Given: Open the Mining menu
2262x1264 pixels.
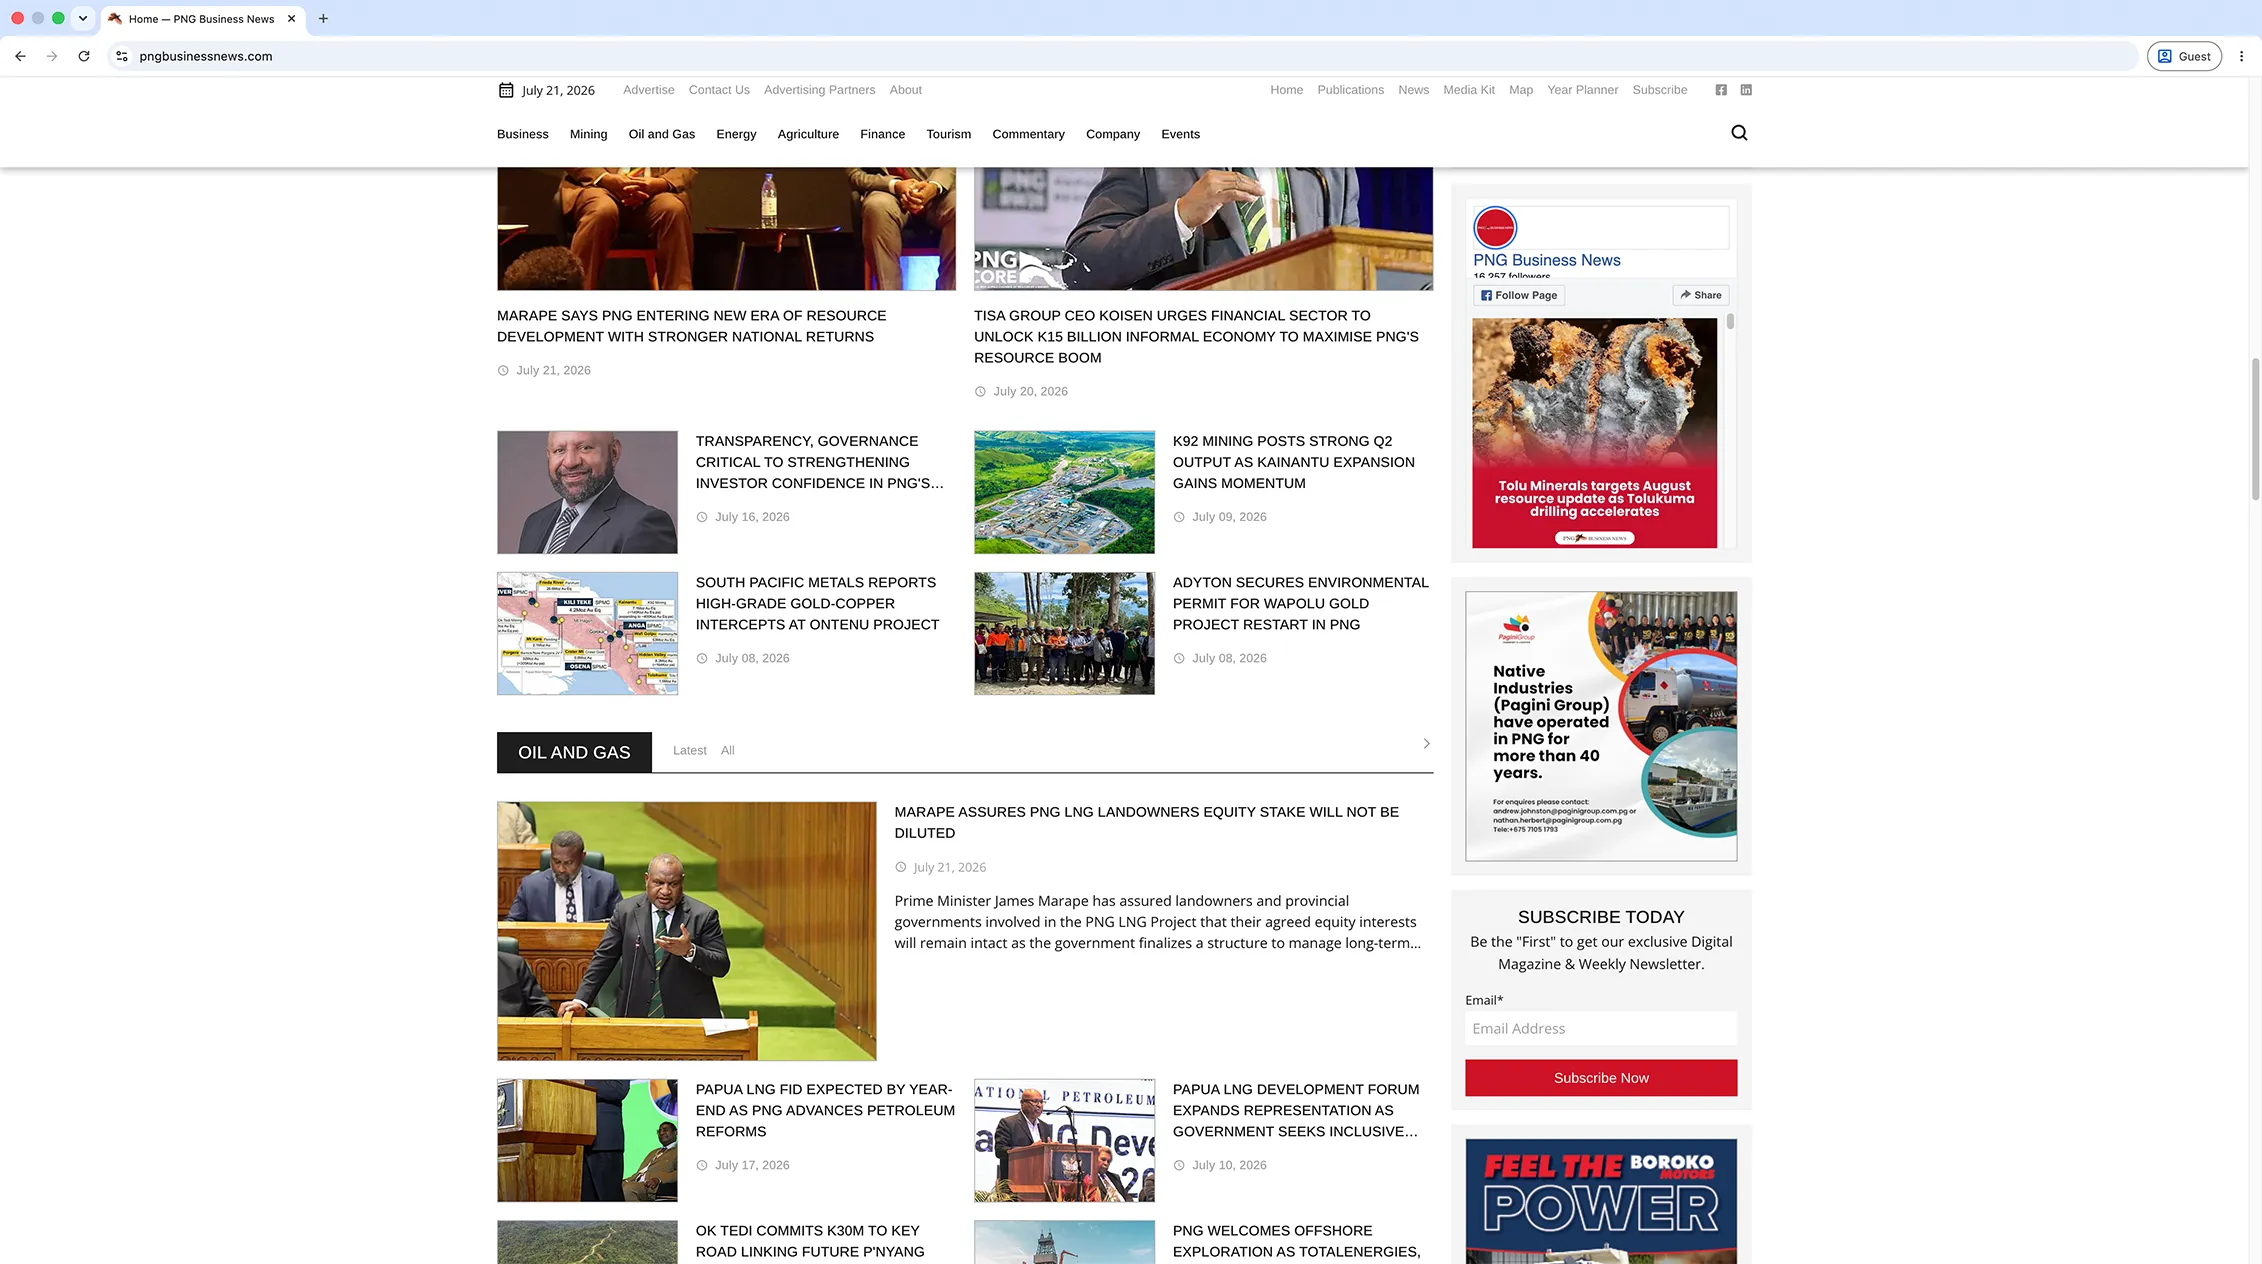Looking at the screenshot, I should (x=588, y=134).
